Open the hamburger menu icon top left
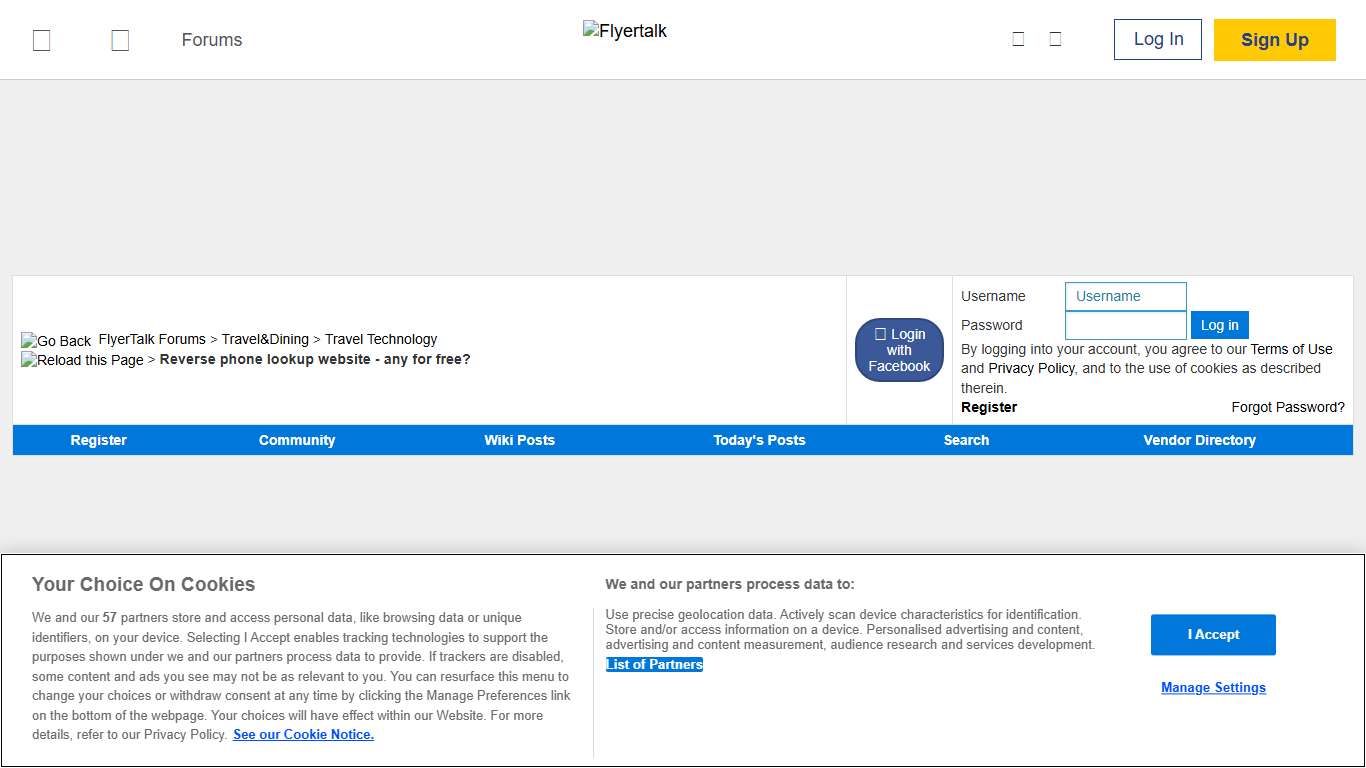The height and width of the screenshot is (768, 1366). coord(41,40)
